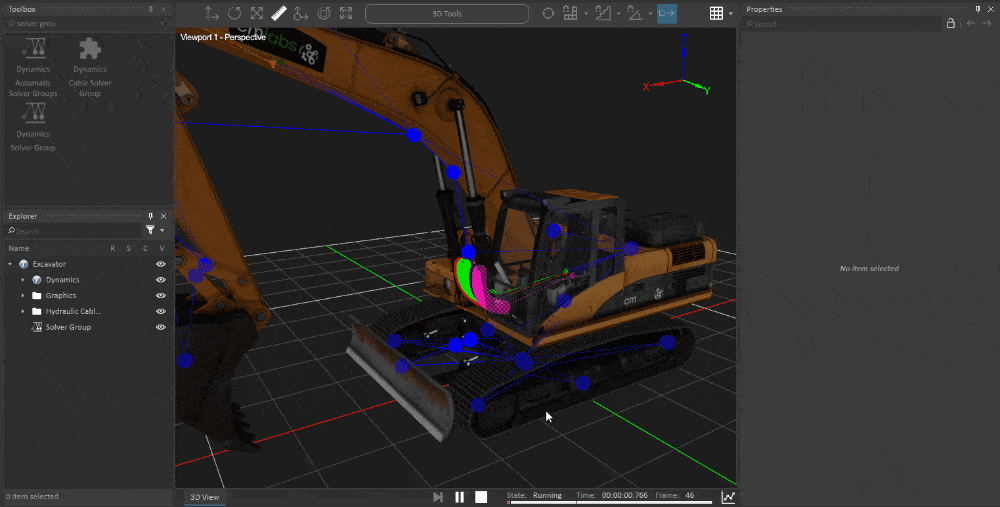Click the Time value 00:00:00:766
Viewport: 1000px width, 507px height.
pos(624,496)
